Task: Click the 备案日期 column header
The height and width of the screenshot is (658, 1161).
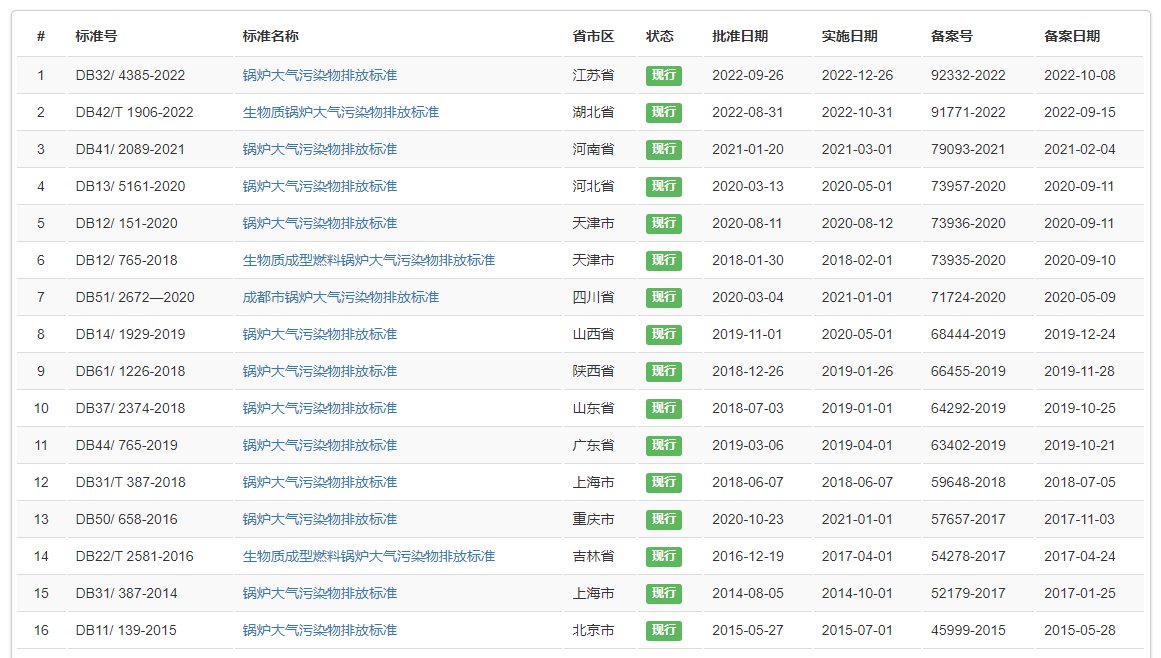Action: click(x=1071, y=36)
